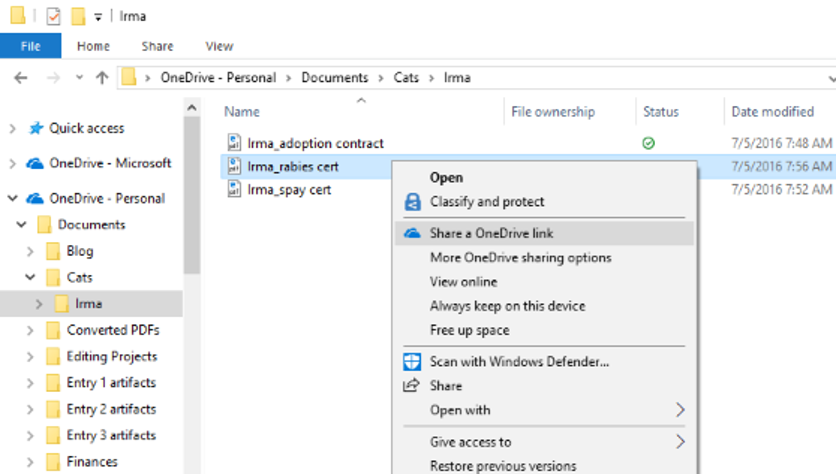Select the Irma_spay cert file

pyautogui.click(x=289, y=190)
